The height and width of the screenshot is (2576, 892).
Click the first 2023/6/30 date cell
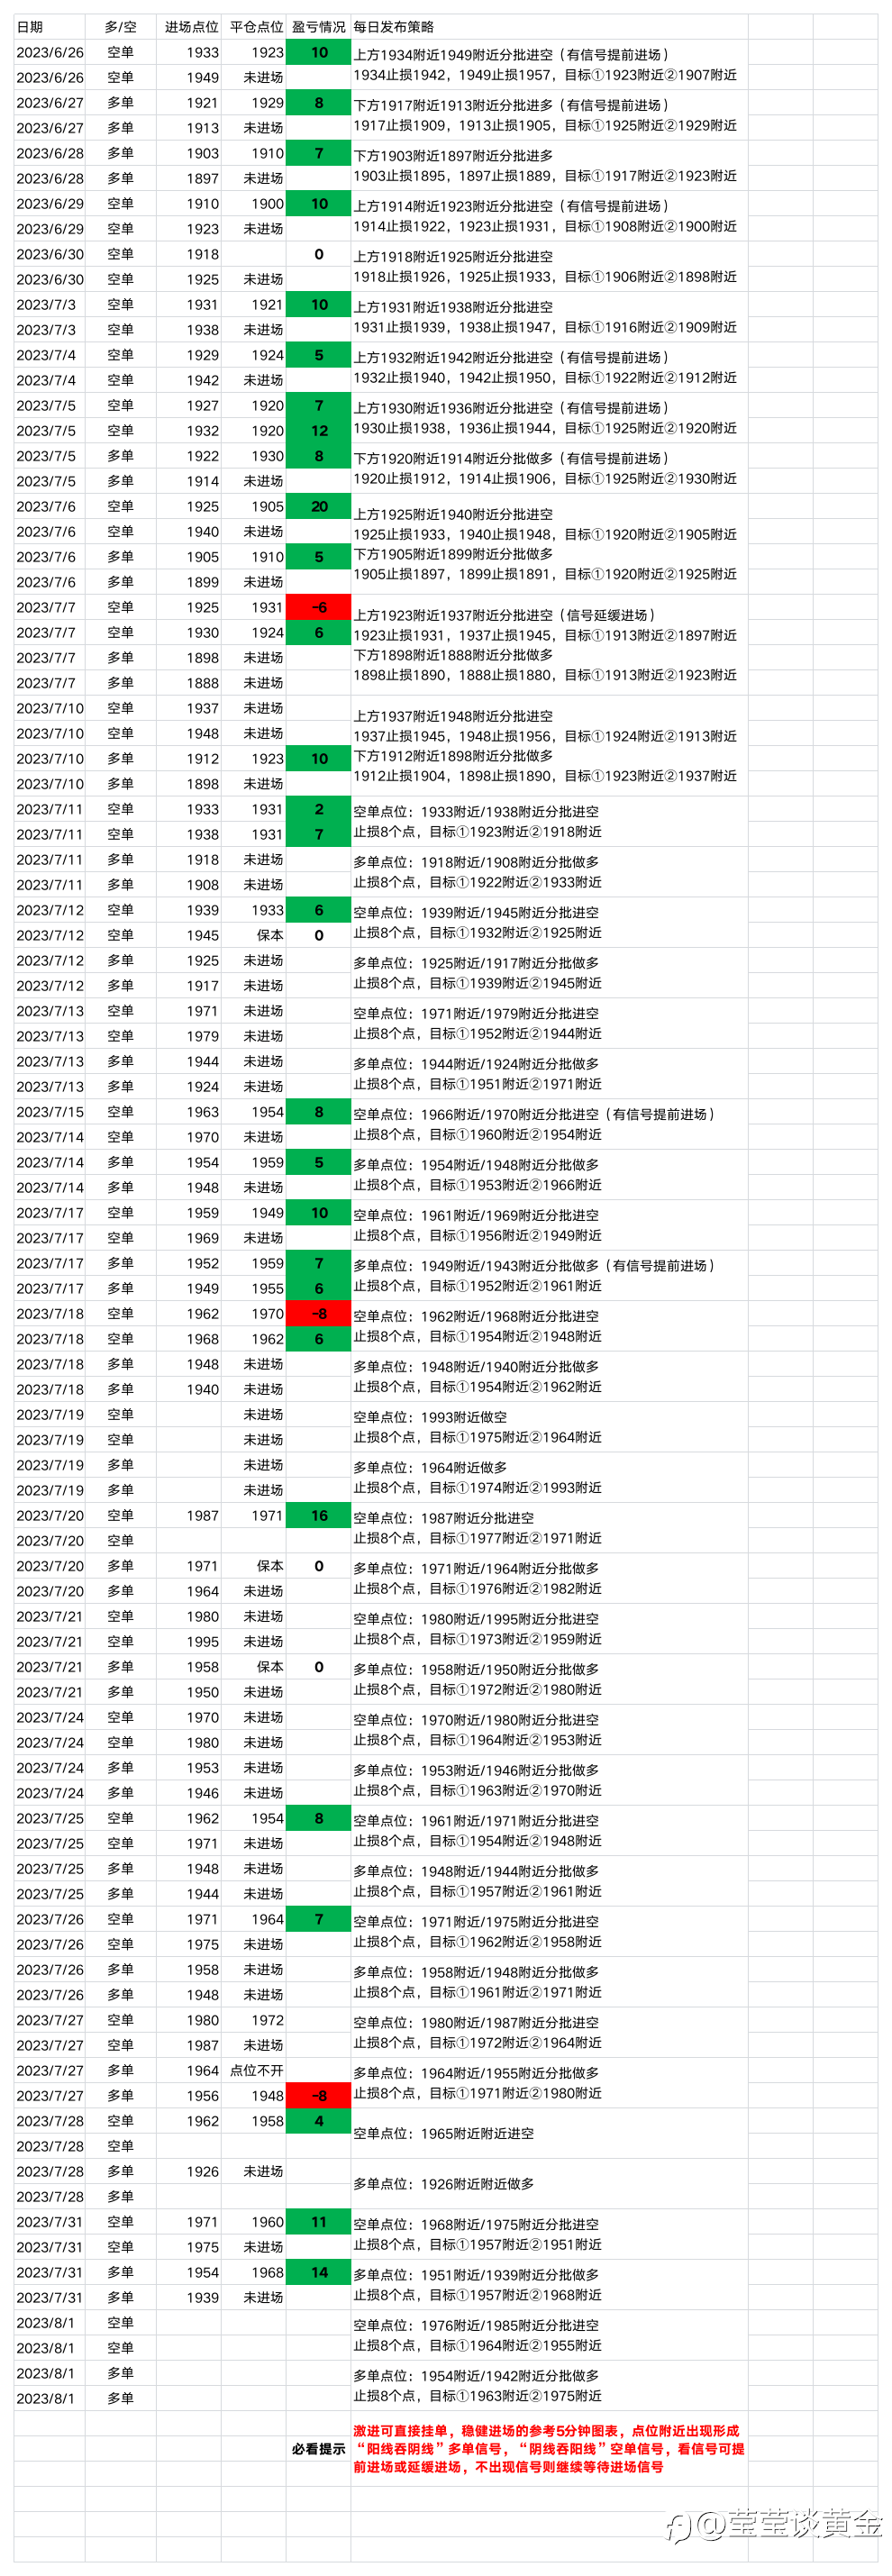50,254
